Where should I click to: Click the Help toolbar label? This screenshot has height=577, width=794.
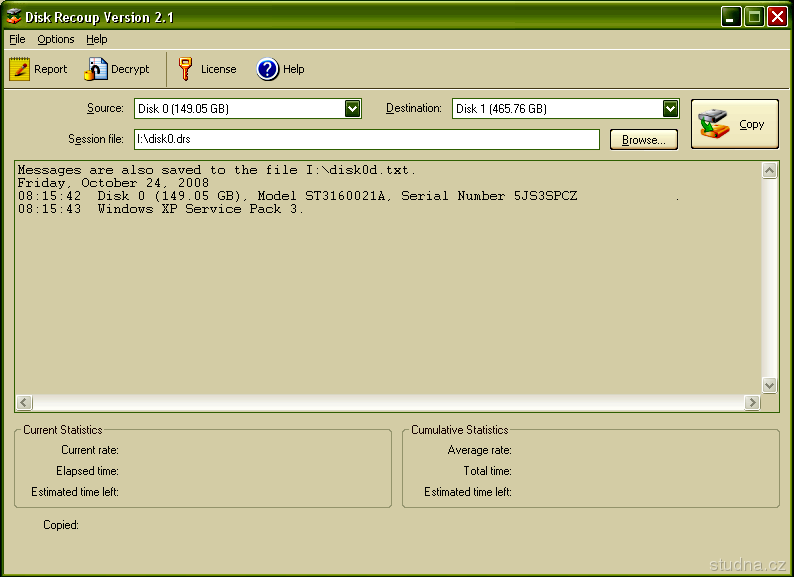tap(294, 69)
